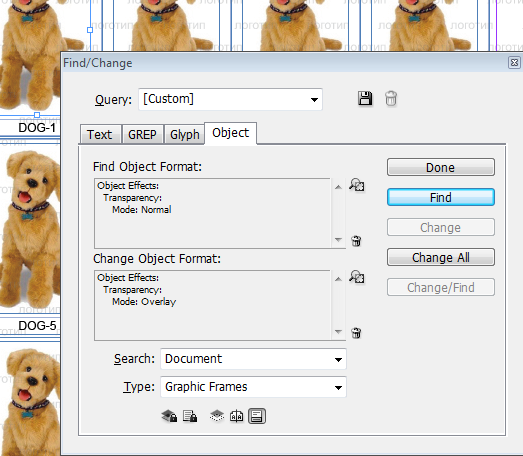This screenshot has height=456, width=523.
Task: Switch to the Text tab
Action: pyautogui.click(x=100, y=134)
